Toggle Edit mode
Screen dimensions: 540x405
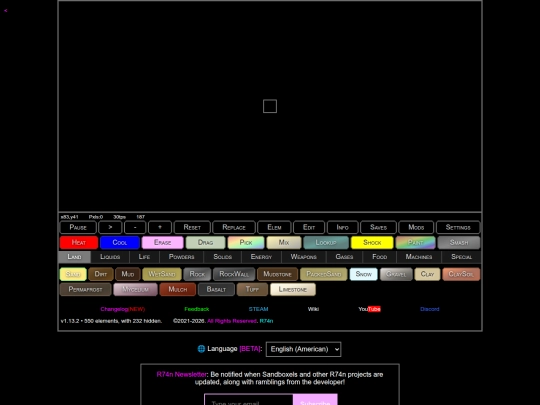coord(309,227)
